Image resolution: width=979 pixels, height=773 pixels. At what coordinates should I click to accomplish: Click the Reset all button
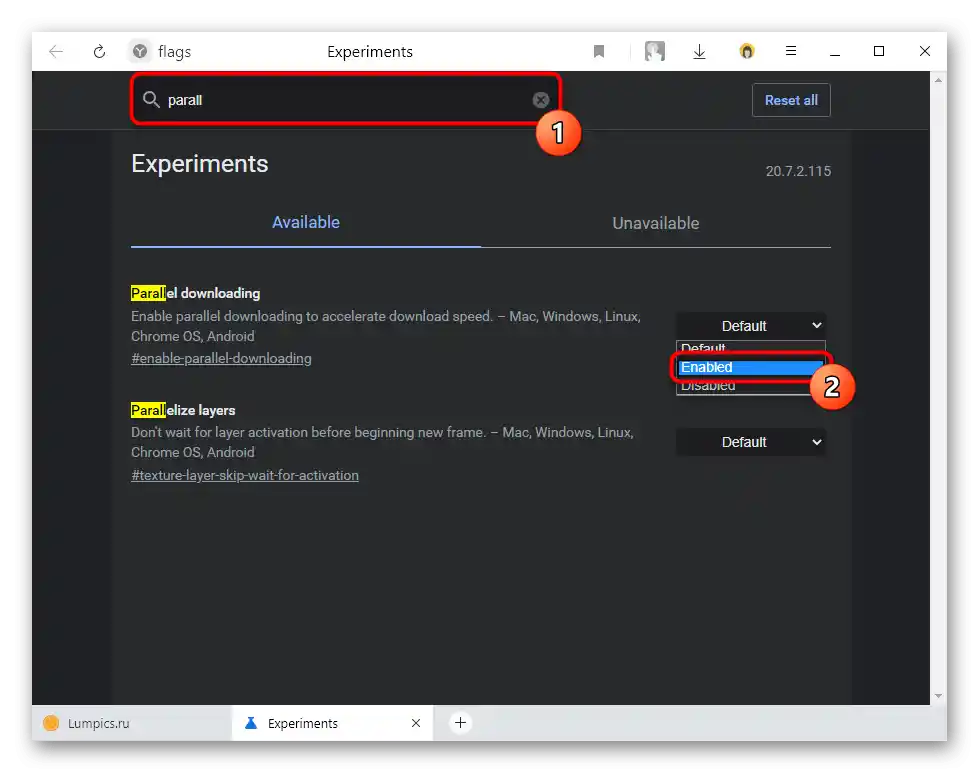(791, 100)
